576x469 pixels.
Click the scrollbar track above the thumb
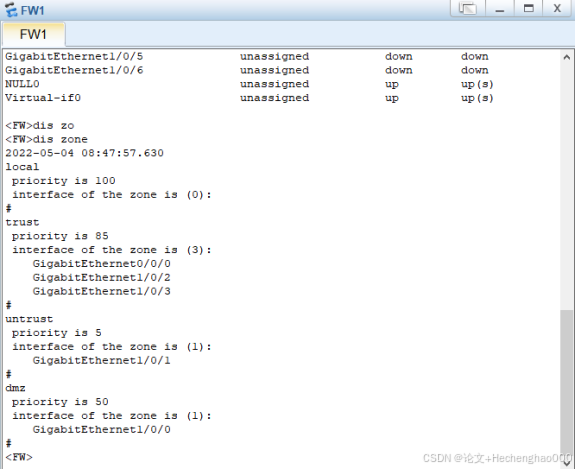[x=567, y=187]
